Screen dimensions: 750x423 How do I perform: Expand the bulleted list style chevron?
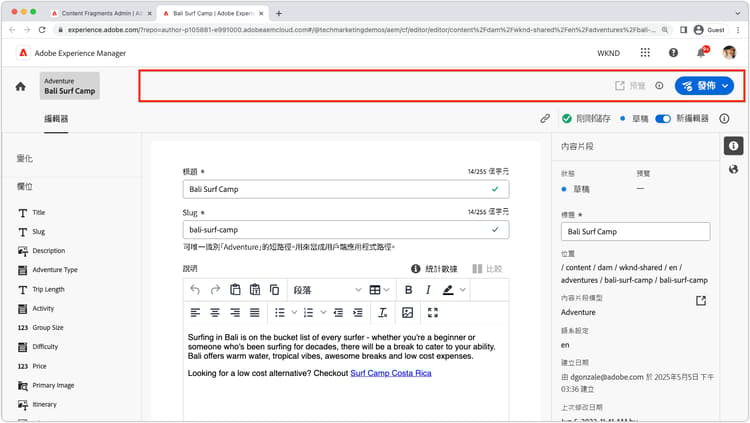[x=294, y=312]
